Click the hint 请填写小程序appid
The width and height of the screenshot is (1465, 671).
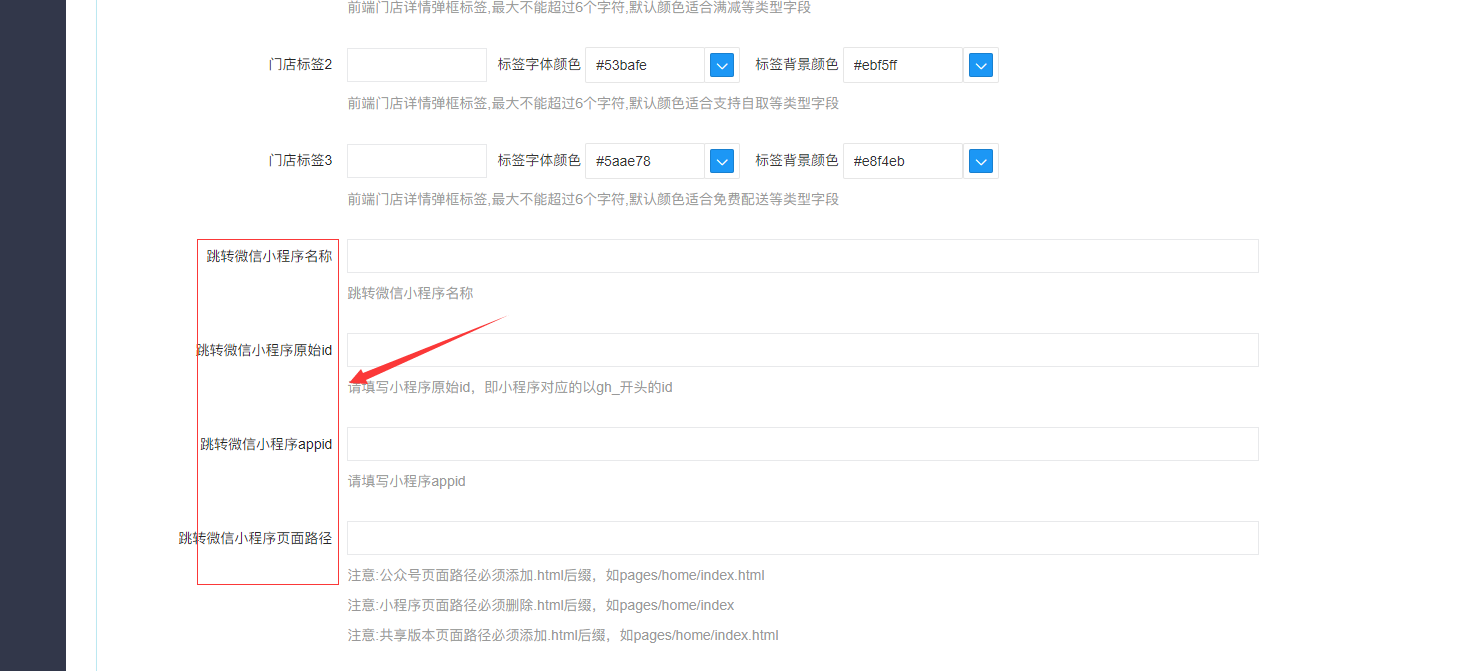(x=406, y=481)
